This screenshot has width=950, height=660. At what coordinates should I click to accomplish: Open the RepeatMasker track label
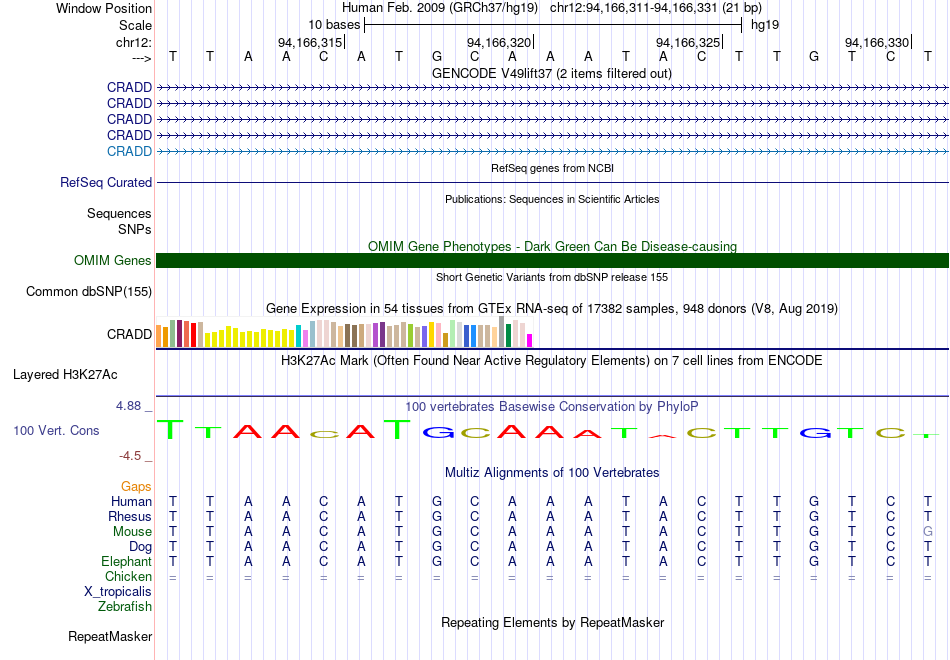[x=110, y=636]
